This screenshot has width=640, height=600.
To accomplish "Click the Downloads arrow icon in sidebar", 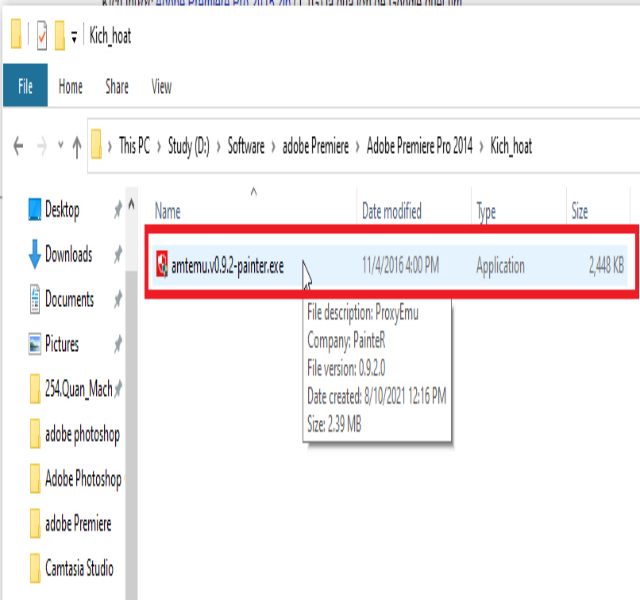I will (x=35, y=254).
